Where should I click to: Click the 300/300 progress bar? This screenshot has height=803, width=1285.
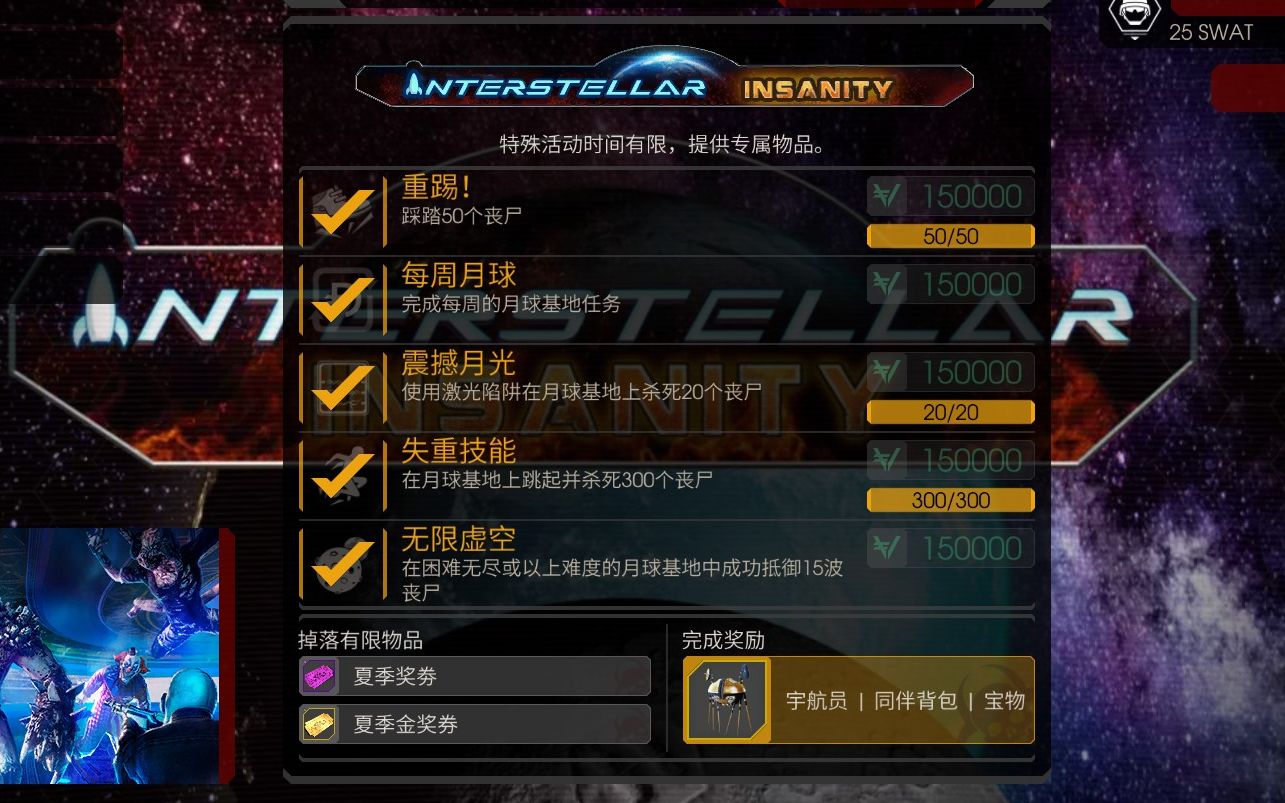[x=950, y=500]
